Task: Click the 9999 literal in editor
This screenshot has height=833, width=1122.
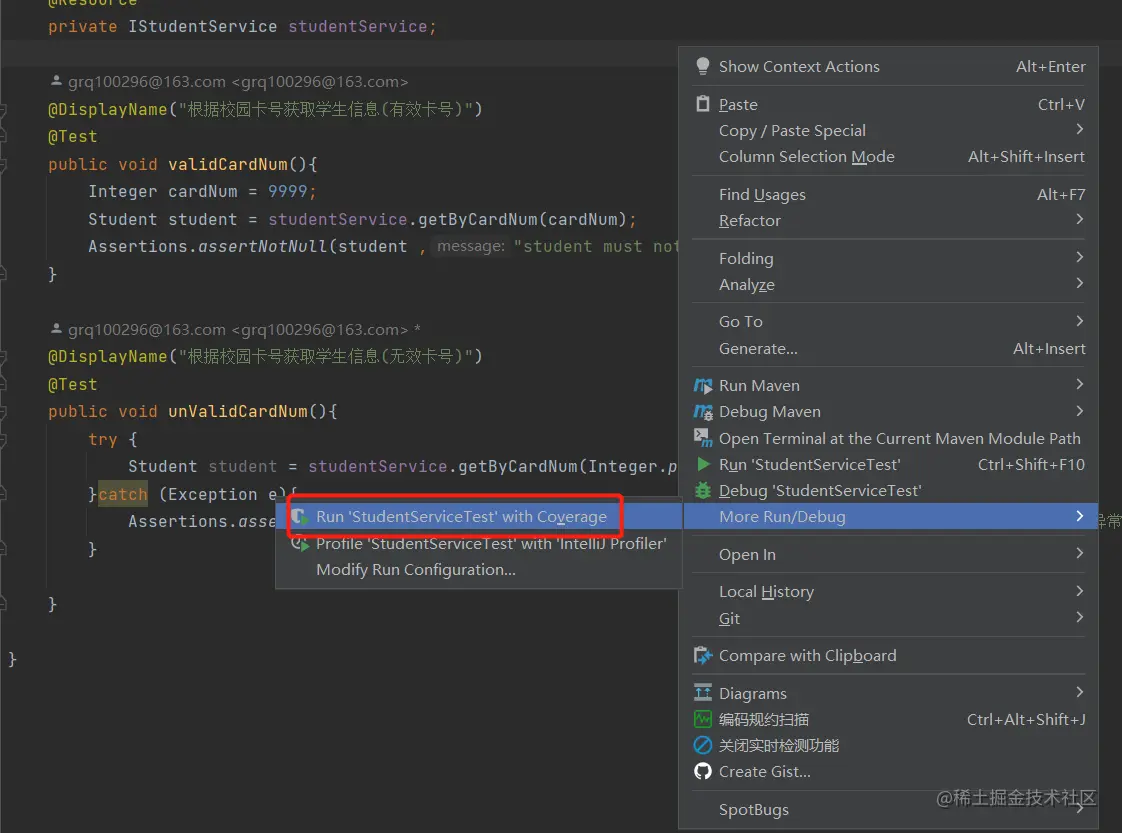Action: 288,191
